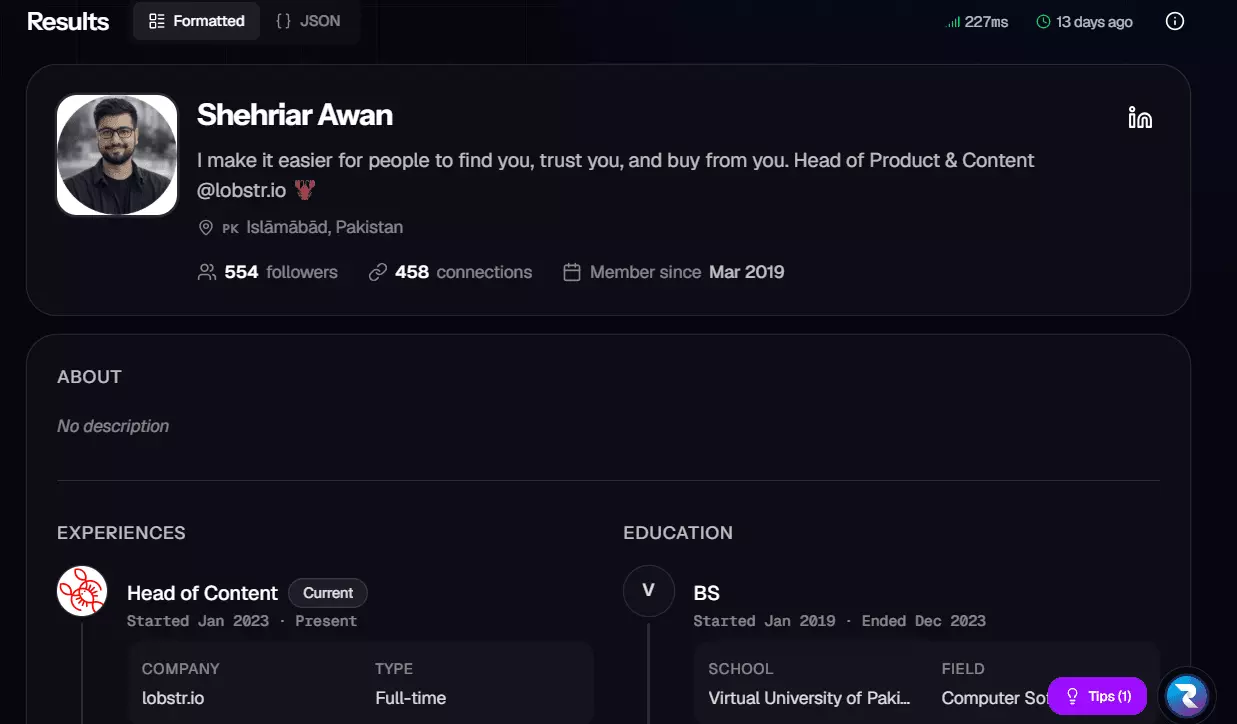Viewport: 1237px width, 724px height.
Task: Click the 227ms latency signal icon
Action: [953, 22]
